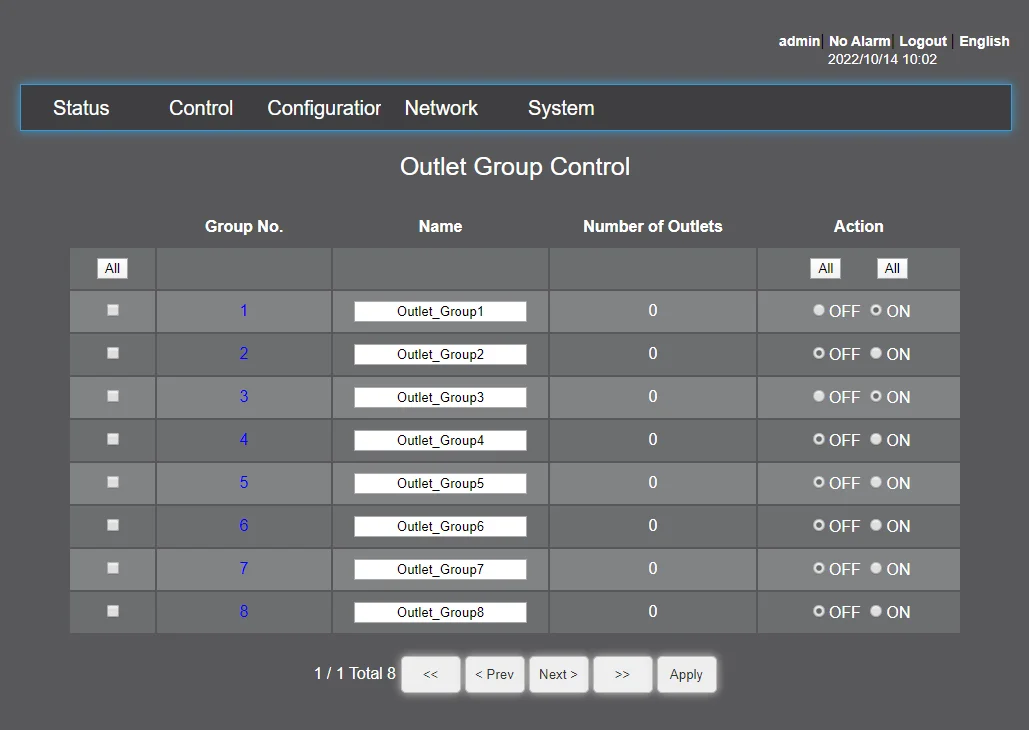Click the Apply button
The width and height of the screenshot is (1029, 730).
click(686, 674)
